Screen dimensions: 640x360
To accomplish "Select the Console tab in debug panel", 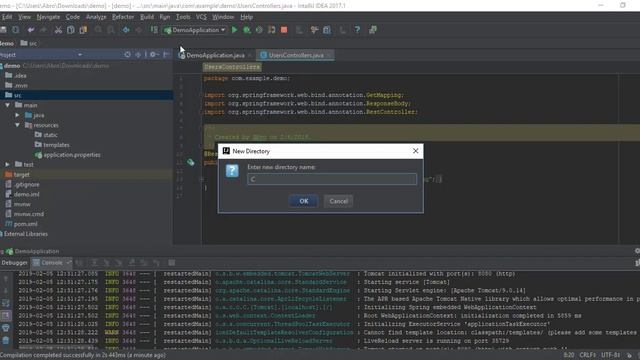I will (x=51, y=263).
